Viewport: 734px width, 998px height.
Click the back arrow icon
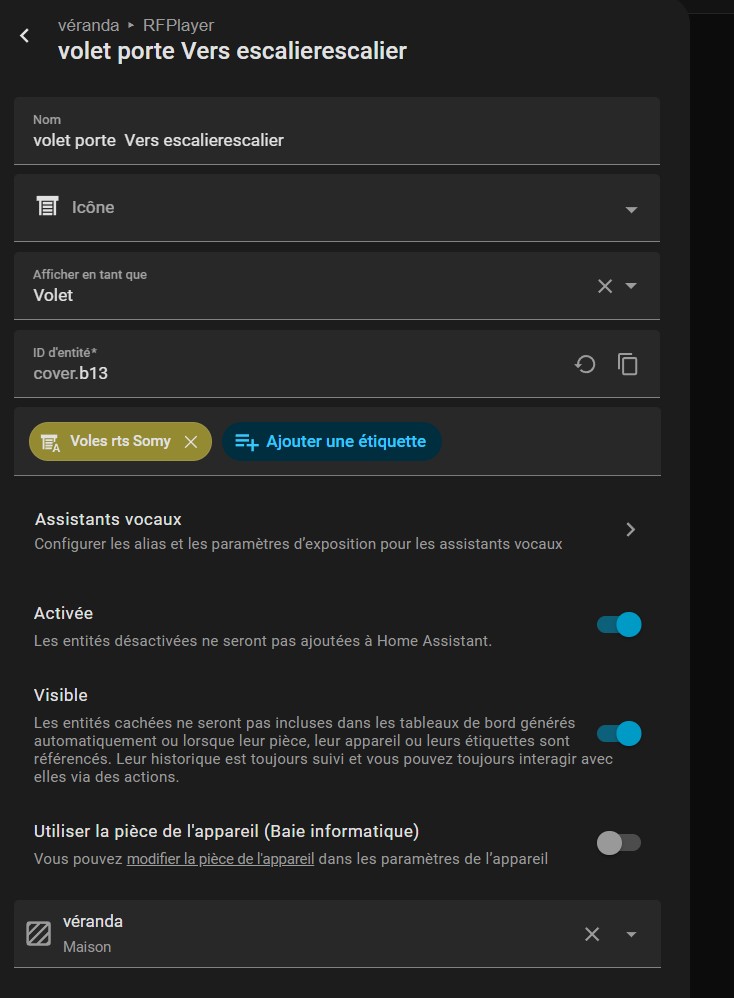click(x=25, y=36)
